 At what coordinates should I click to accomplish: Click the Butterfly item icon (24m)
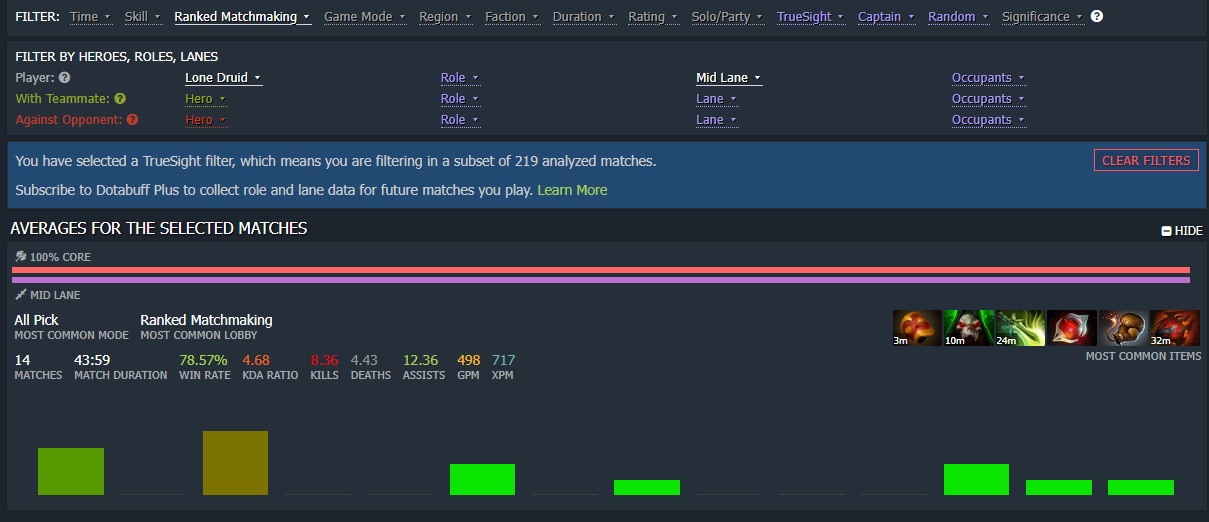point(1020,328)
